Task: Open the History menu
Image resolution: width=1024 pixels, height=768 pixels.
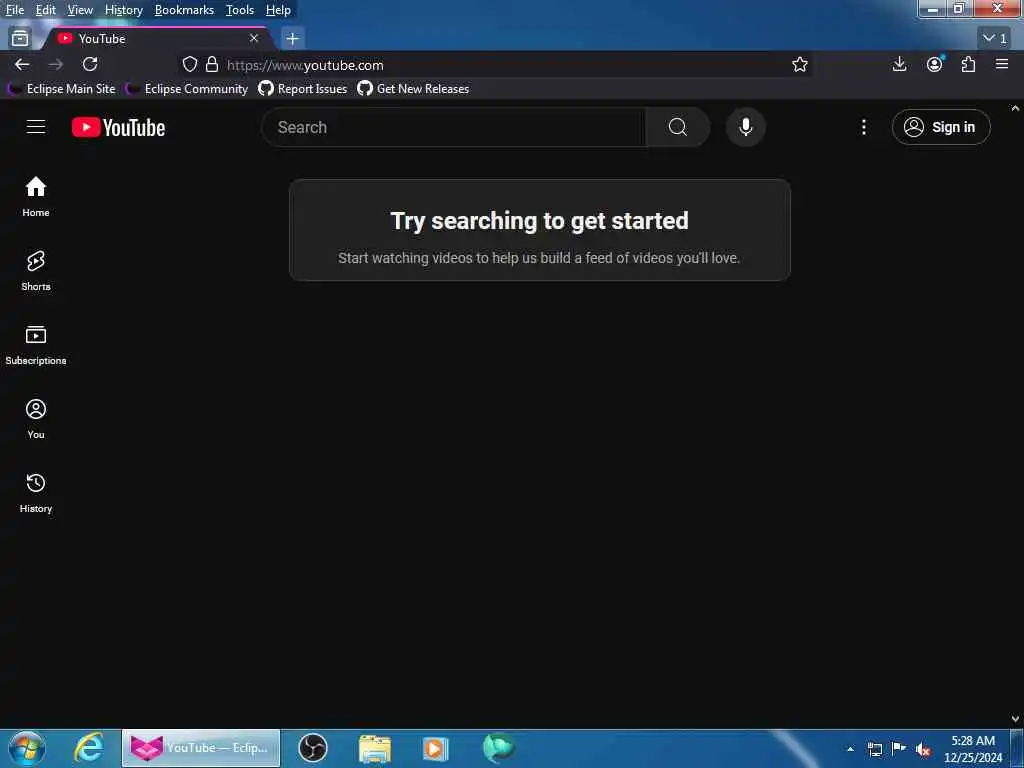Action: (123, 10)
